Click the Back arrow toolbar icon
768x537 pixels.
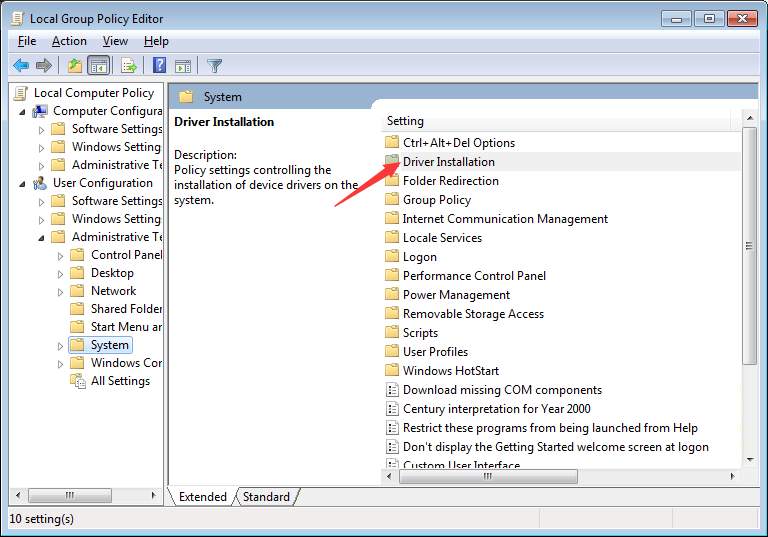pos(21,65)
